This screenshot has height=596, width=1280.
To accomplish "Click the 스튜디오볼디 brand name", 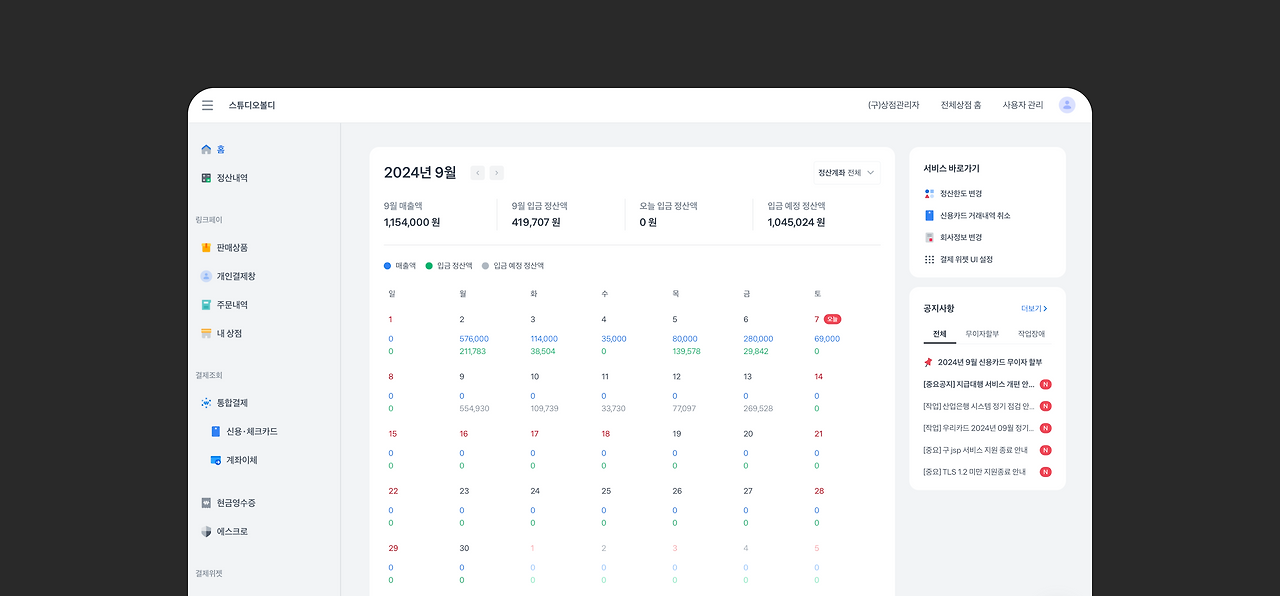I will (x=252, y=105).
